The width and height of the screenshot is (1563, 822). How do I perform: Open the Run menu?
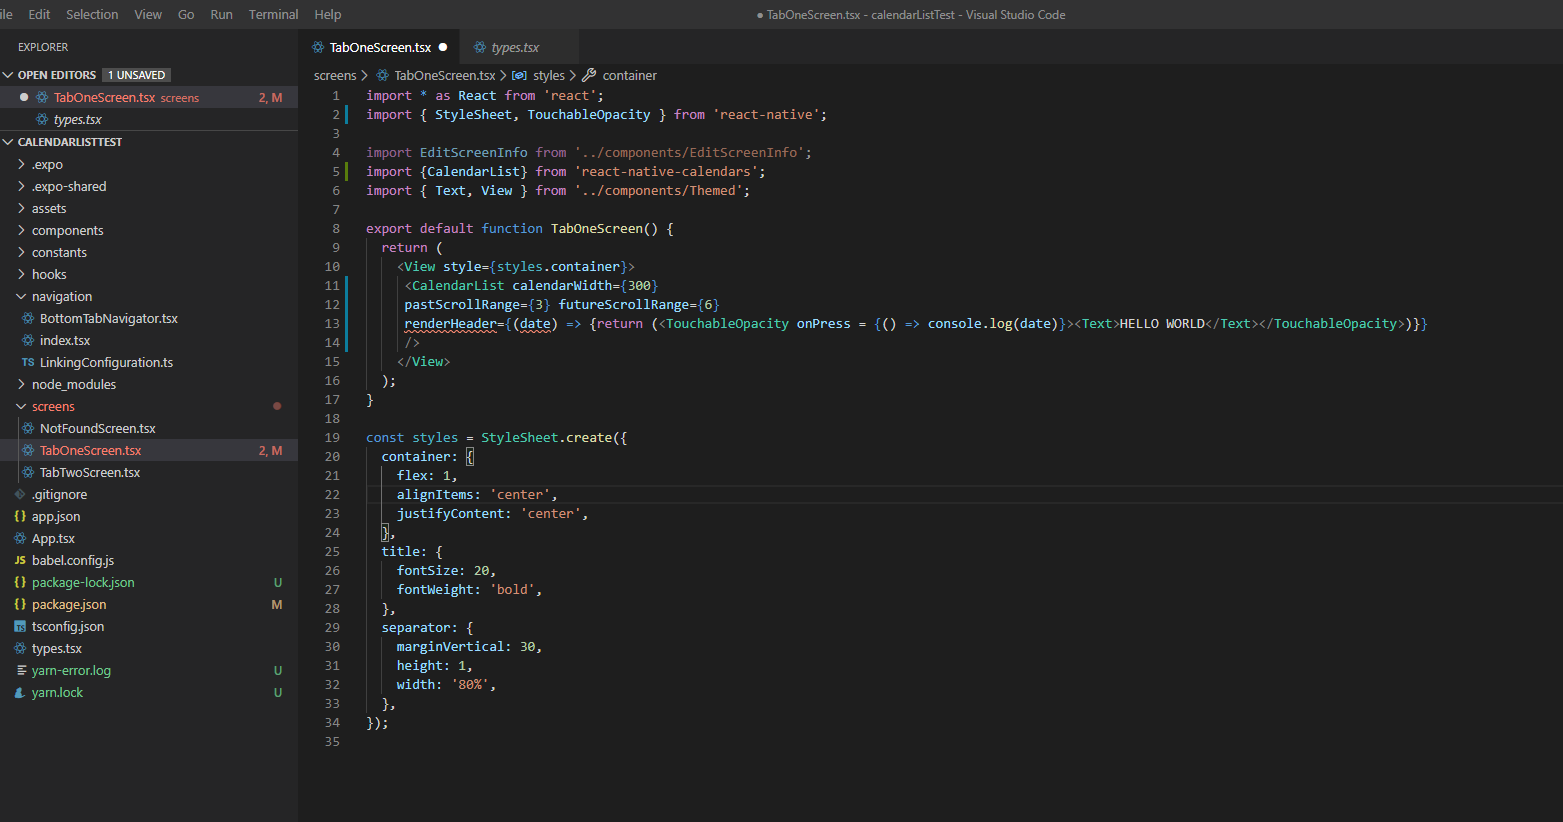[x=221, y=14]
